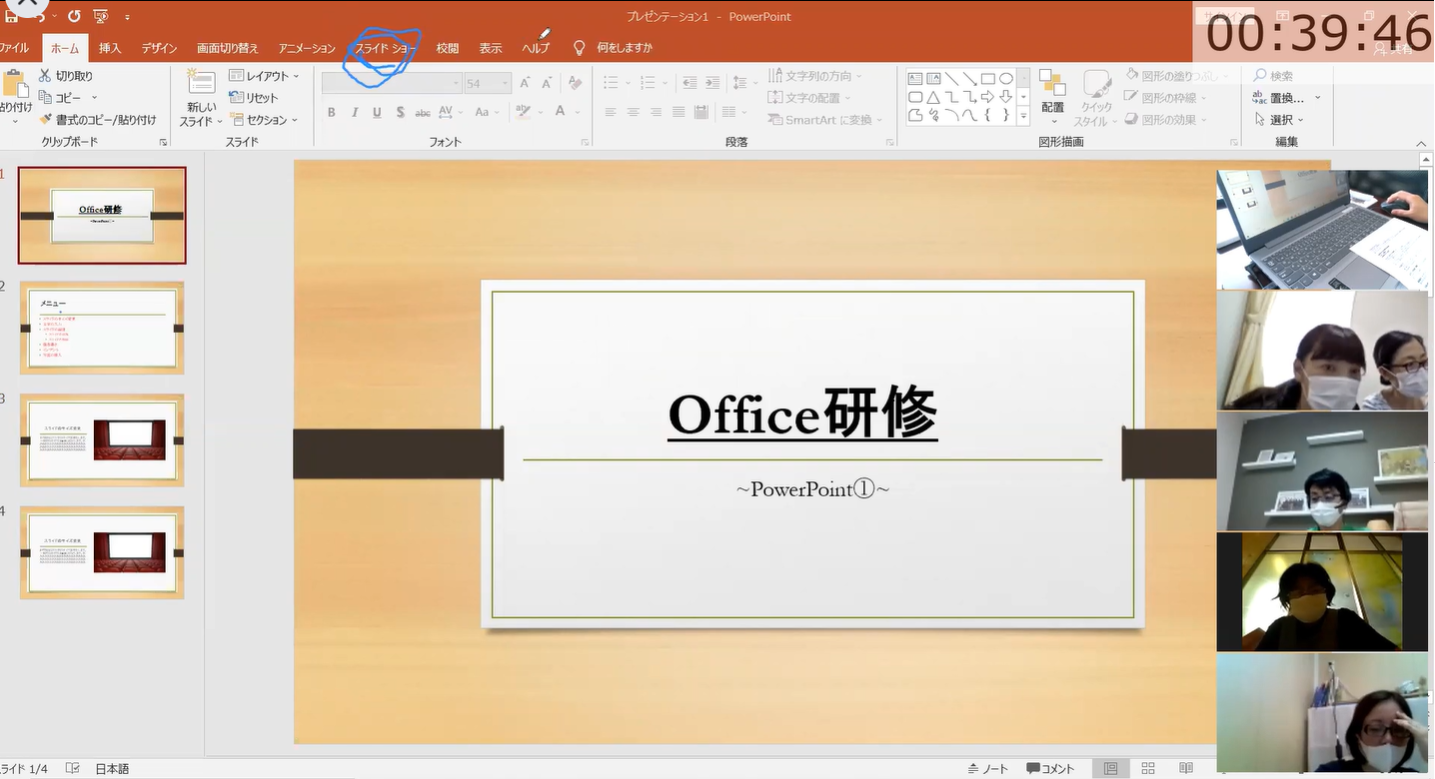Expand the shapes gallery with its More arrow
This screenshot has height=779, width=1435.
1023,116
